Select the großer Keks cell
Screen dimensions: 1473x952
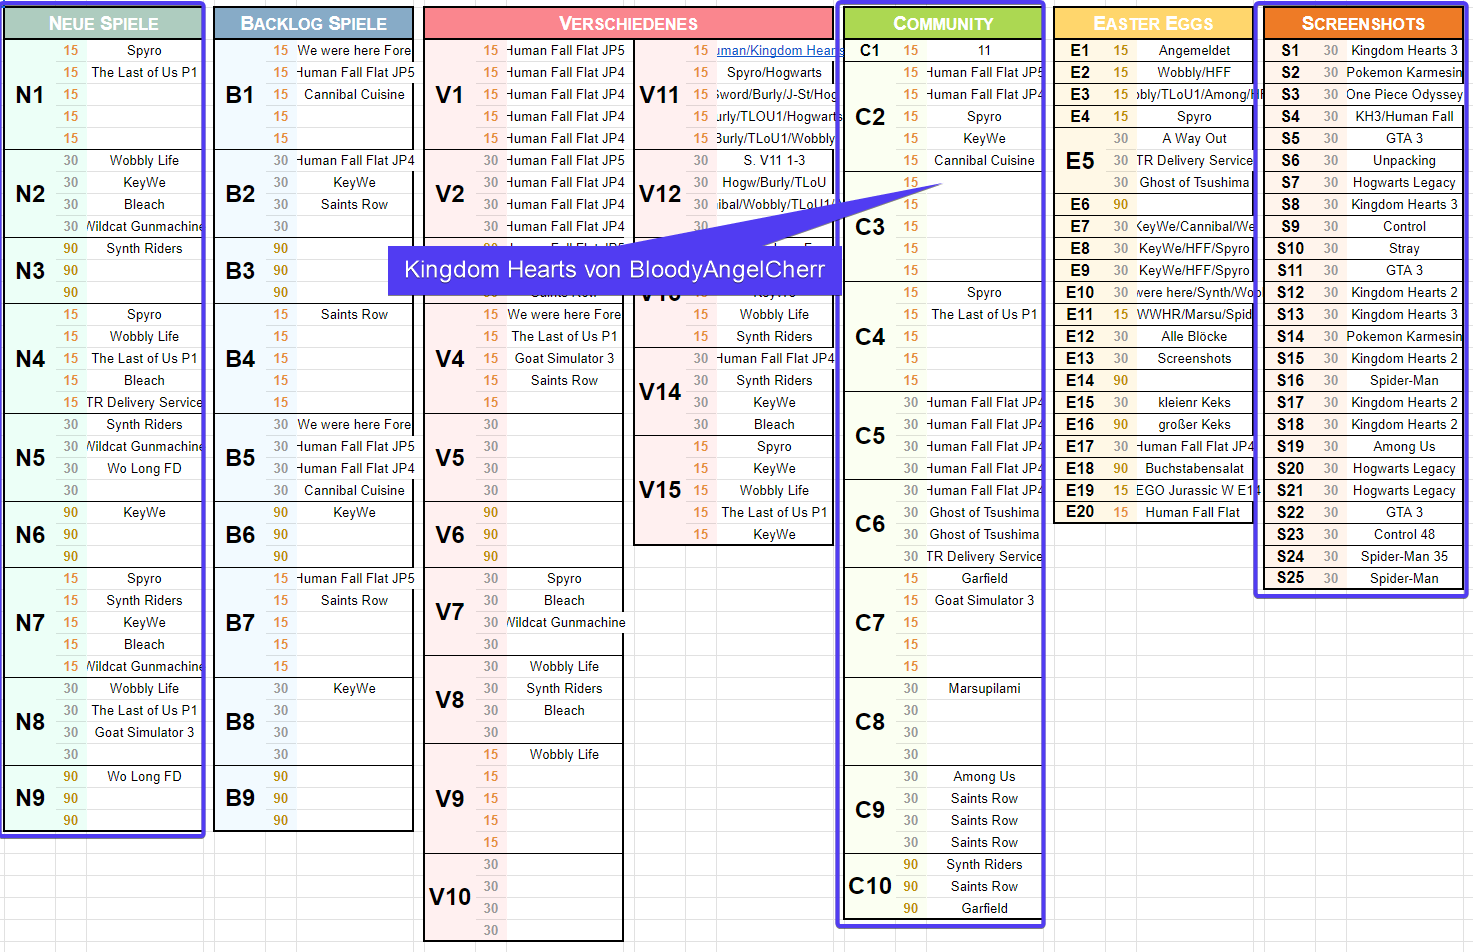tap(1194, 424)
